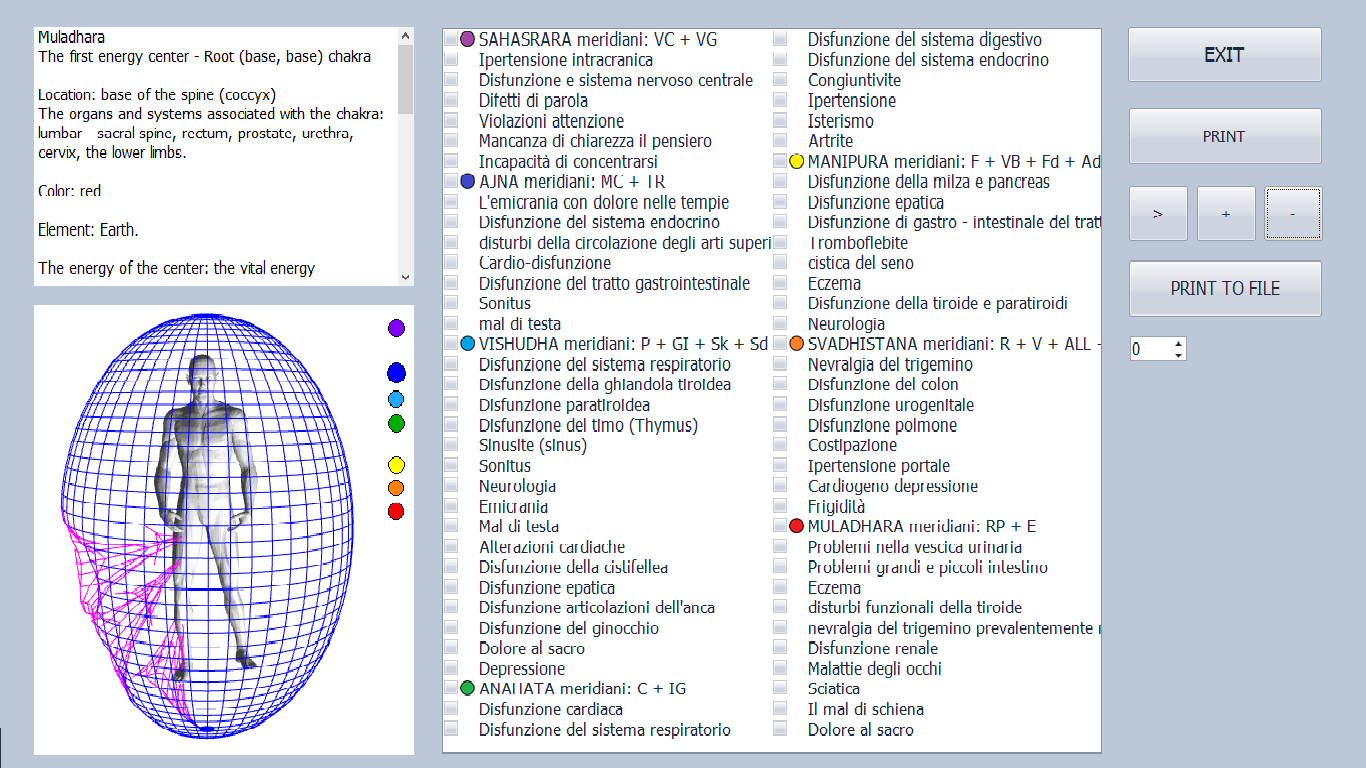
Task: Click the EXIT button
Action: click(x=1225, y=55)
